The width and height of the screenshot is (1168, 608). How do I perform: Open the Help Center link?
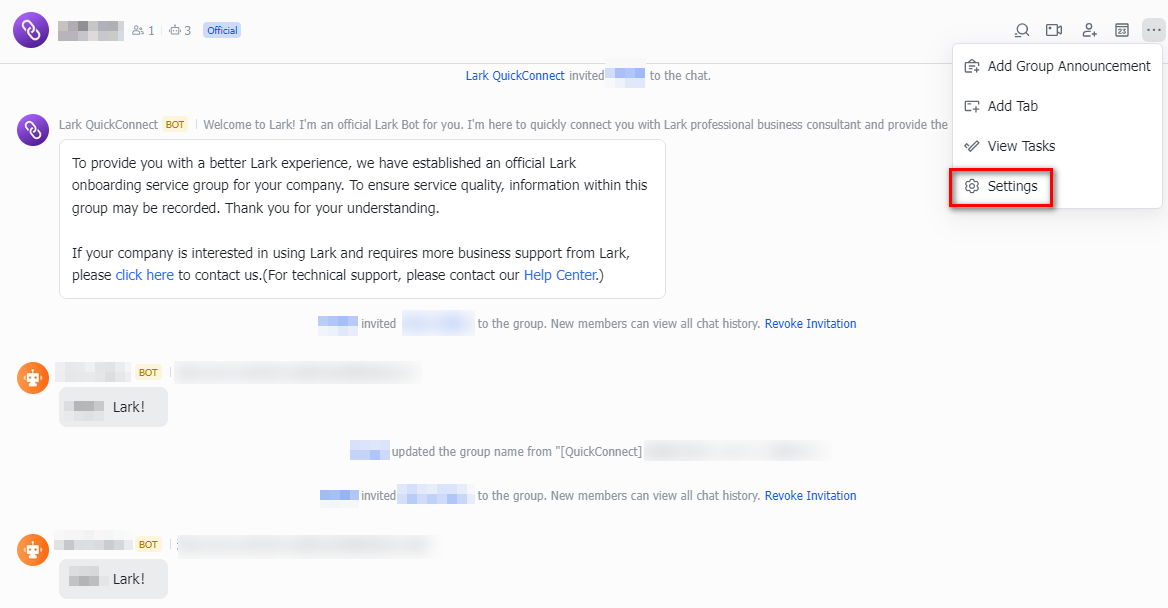pos(559,275)
